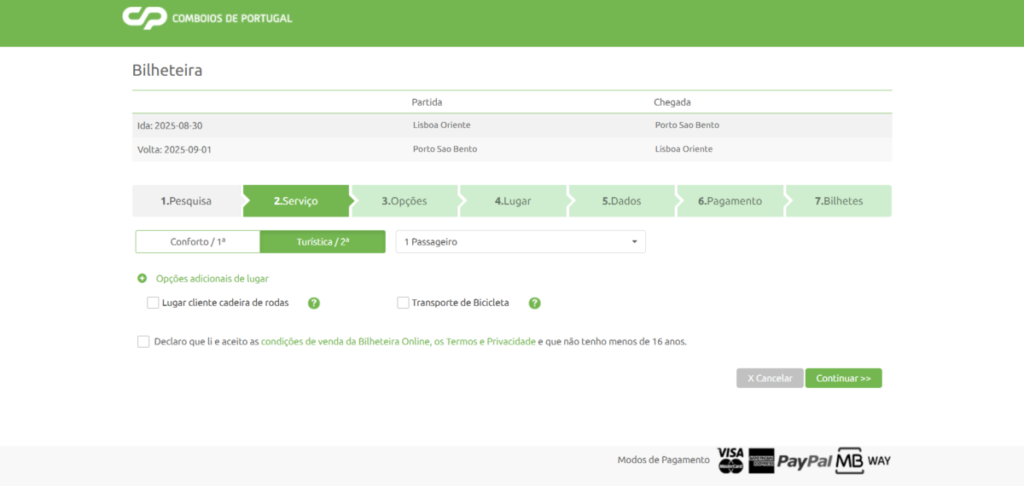Select step 2.Serviço
Viewport: 1024px width, 486px height.
(296, 201)
